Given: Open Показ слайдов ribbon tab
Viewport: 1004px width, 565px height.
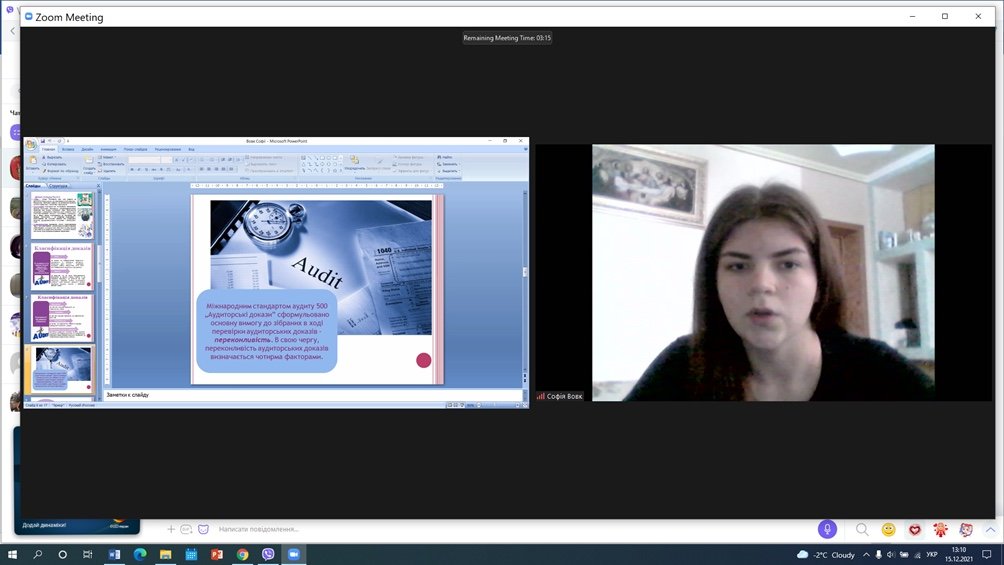Looking at the screenshot, I should pyautogui.click(x=135, y=149).
